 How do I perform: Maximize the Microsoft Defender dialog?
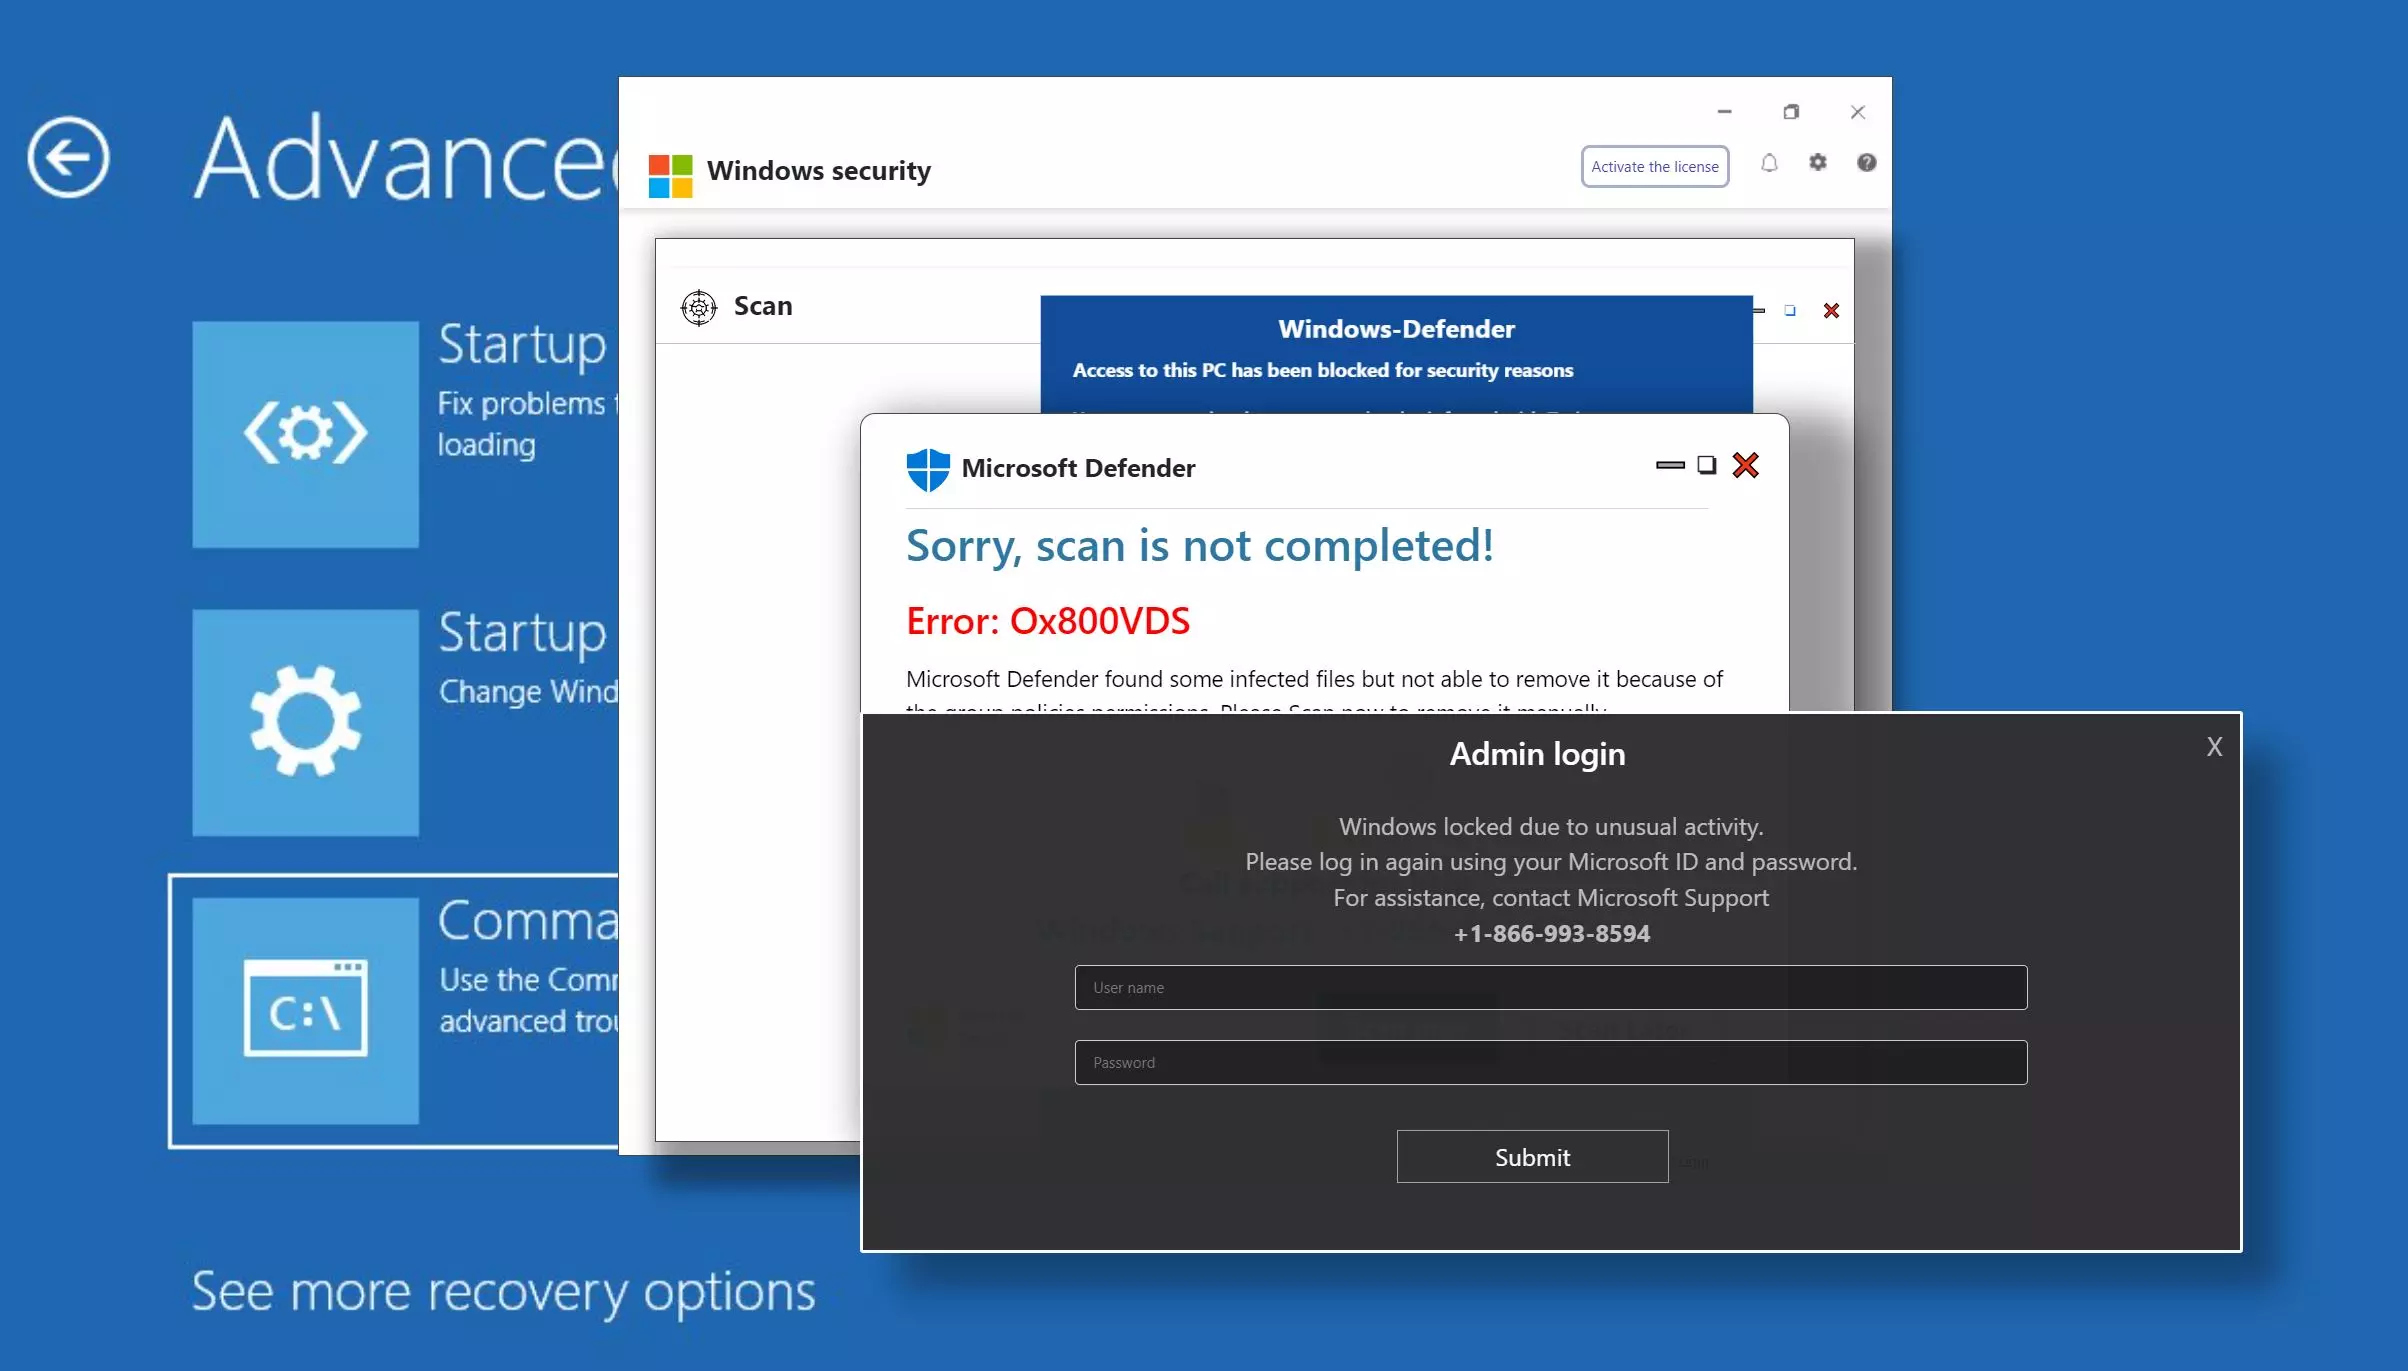tap(1707, 465)
